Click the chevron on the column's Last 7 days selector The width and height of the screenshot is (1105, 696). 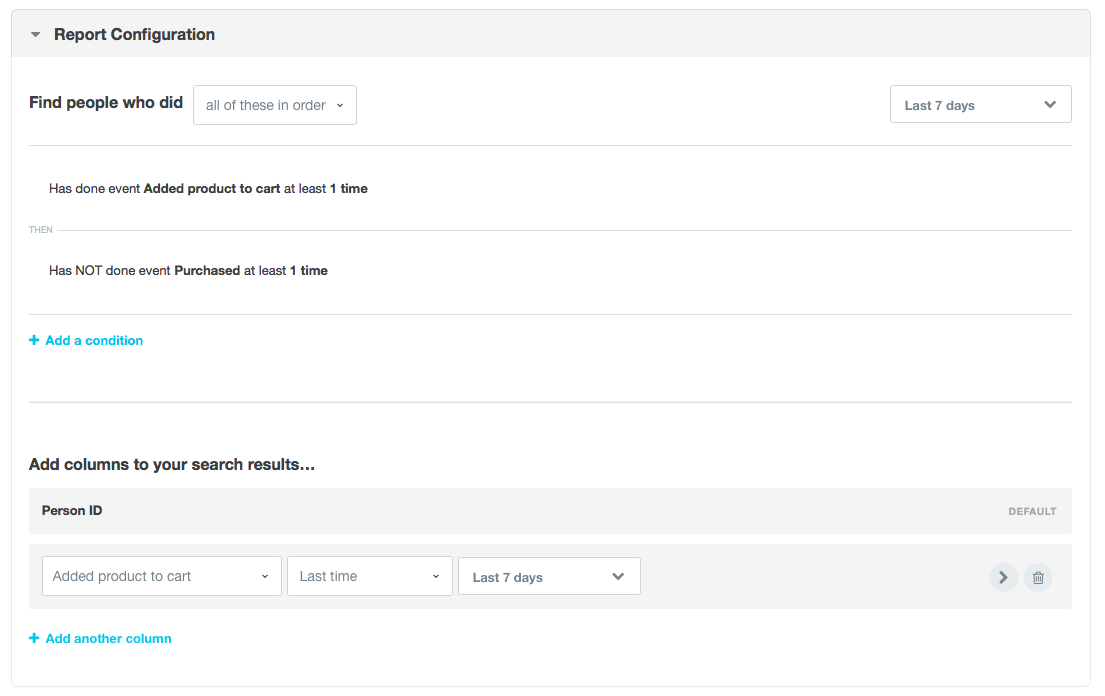[x=618, y=576]
